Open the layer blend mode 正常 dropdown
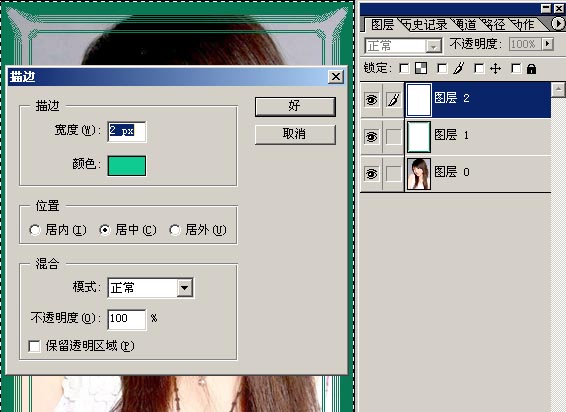The height and width of the screenshot is (412, 566). click(433, 46)
